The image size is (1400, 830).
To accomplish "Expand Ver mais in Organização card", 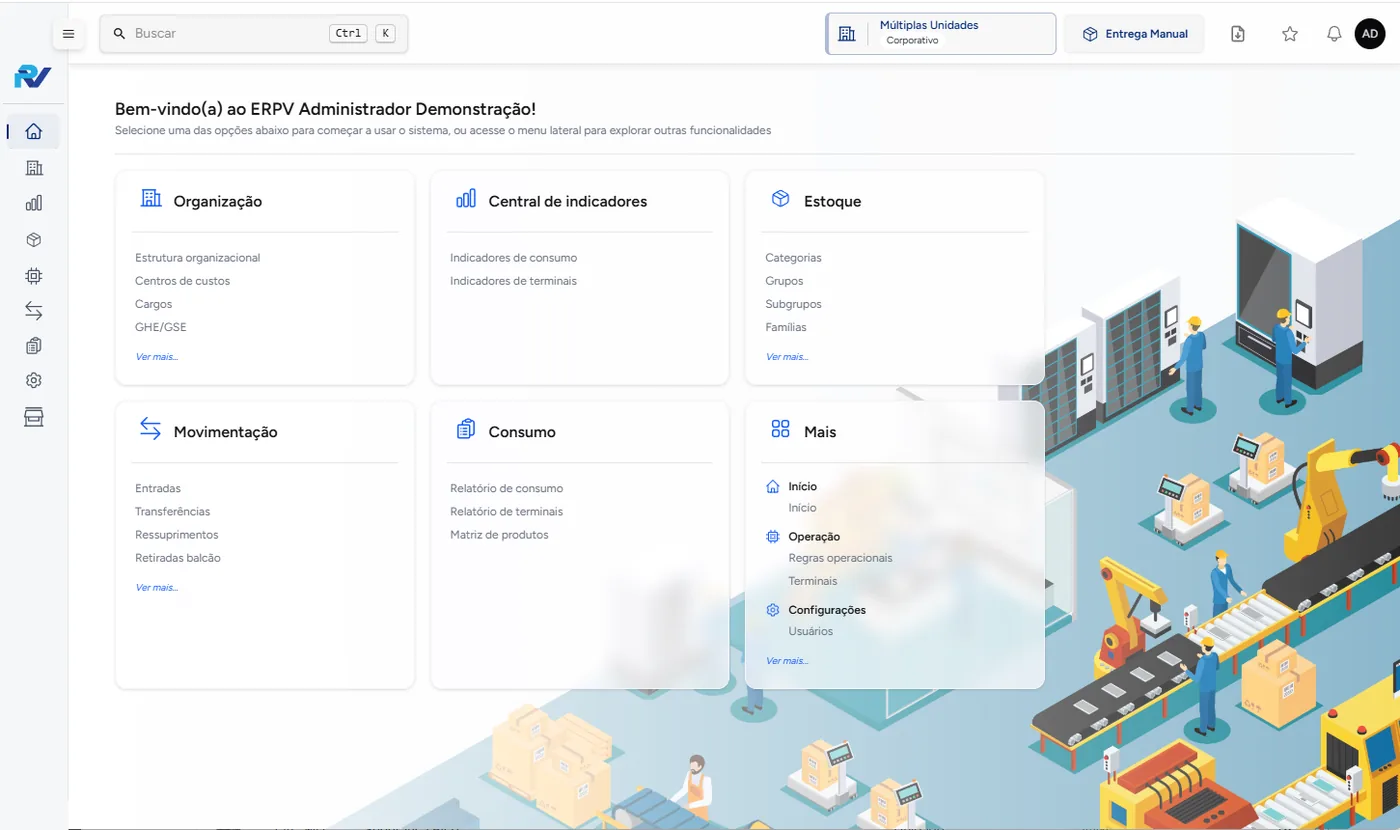I will (157, 357).
